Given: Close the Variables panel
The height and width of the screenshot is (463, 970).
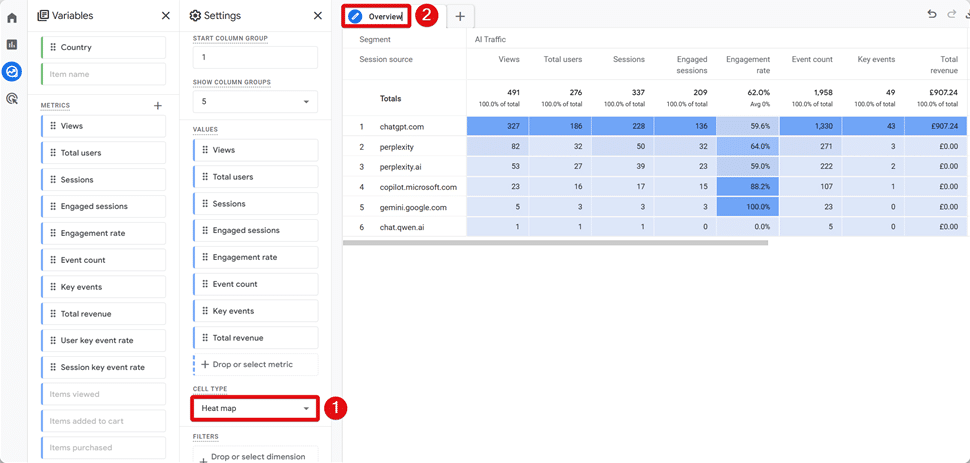Looking at the screenshot, I should 166,15.
